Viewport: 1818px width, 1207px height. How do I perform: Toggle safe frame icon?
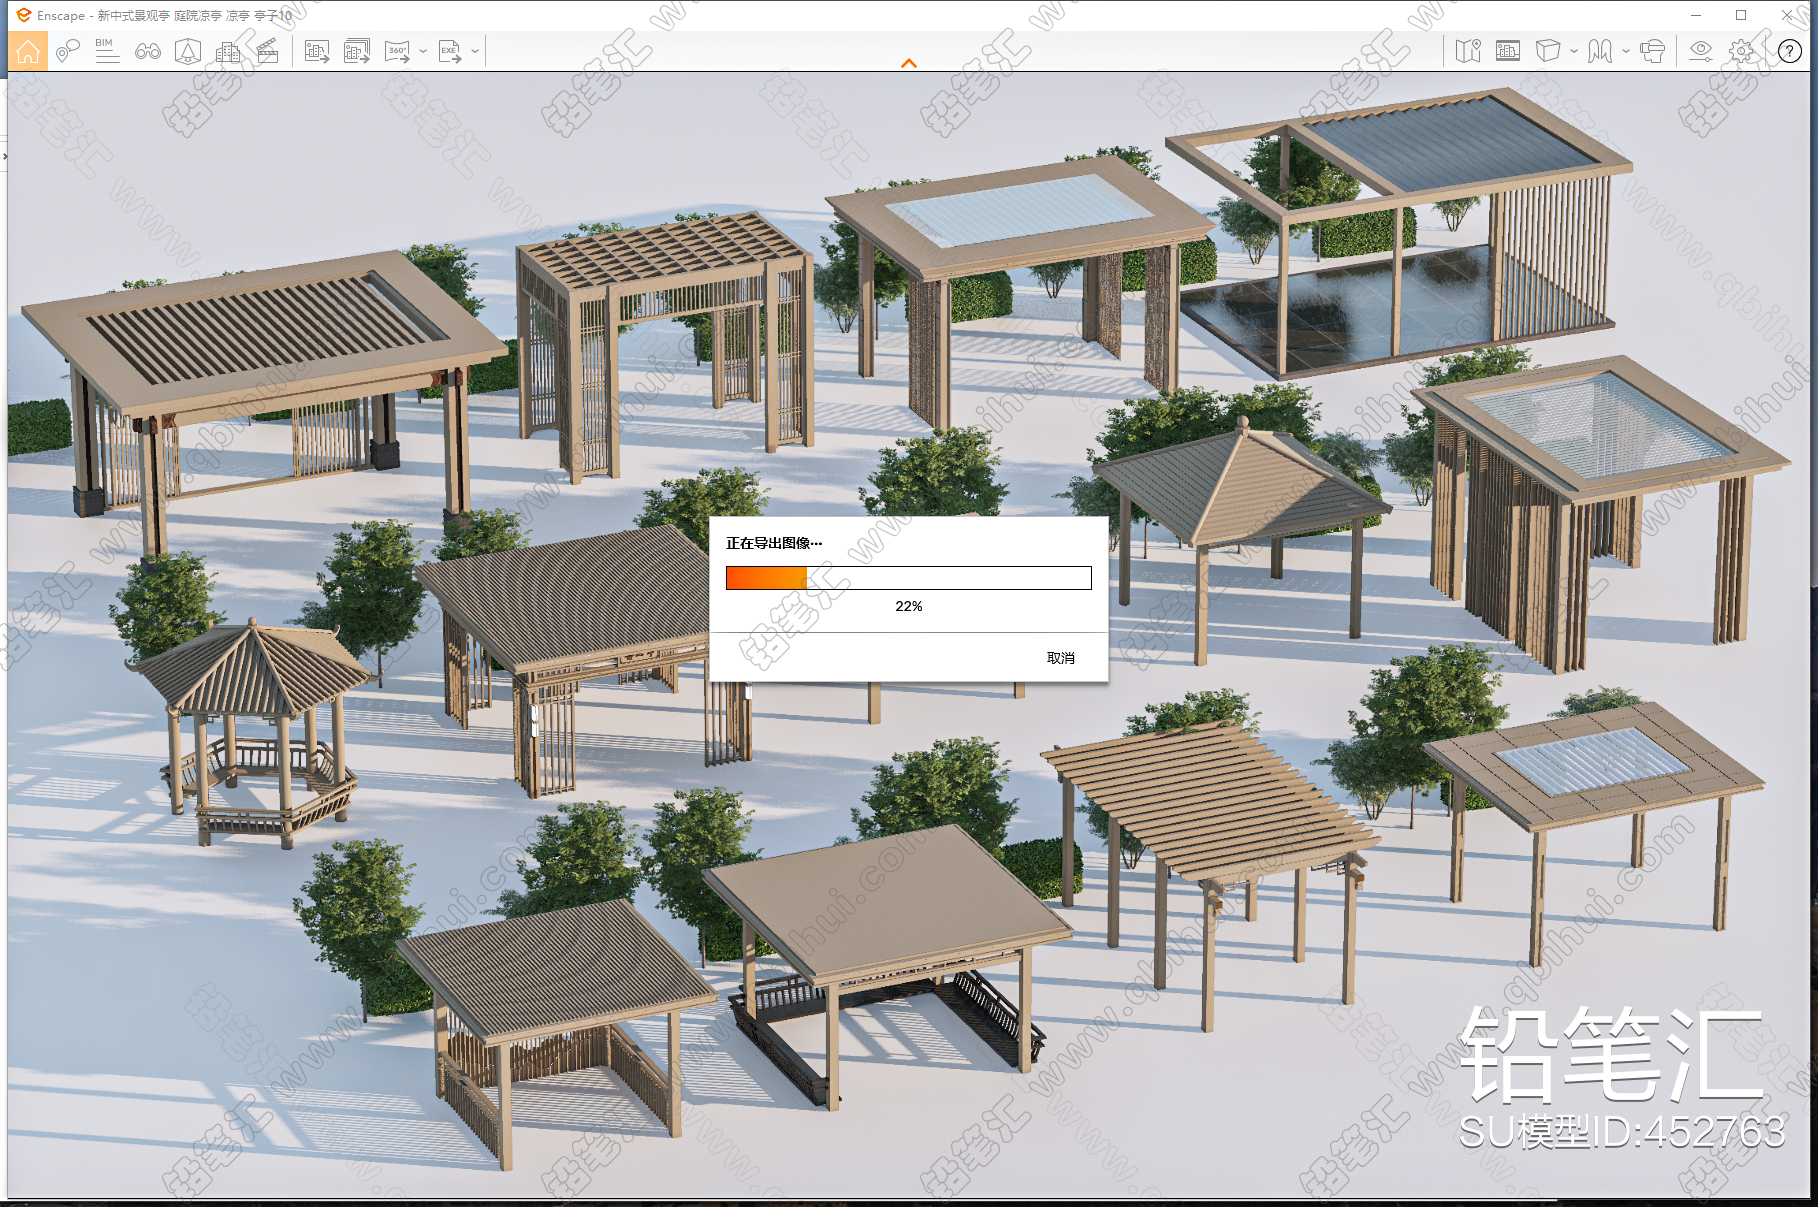(x=1508, y=51)
